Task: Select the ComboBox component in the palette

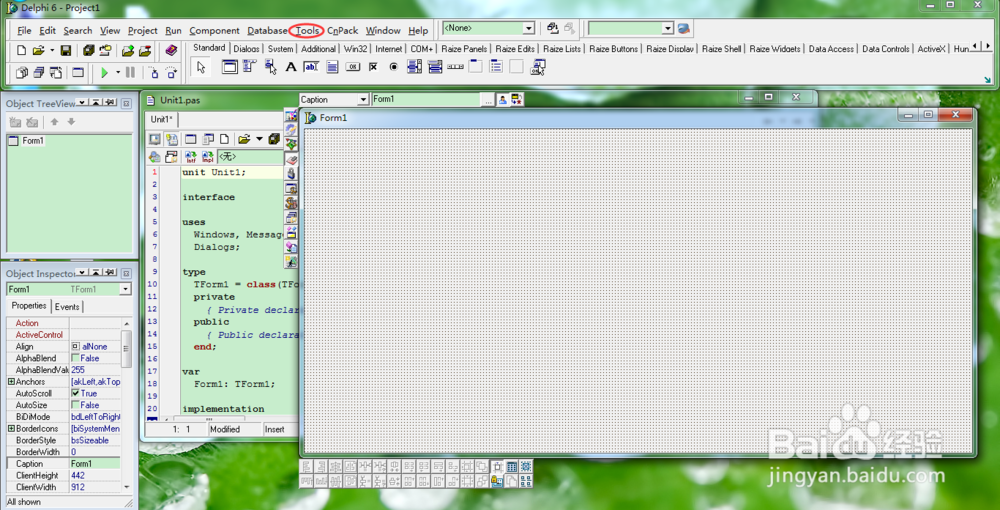Action: 435,67
